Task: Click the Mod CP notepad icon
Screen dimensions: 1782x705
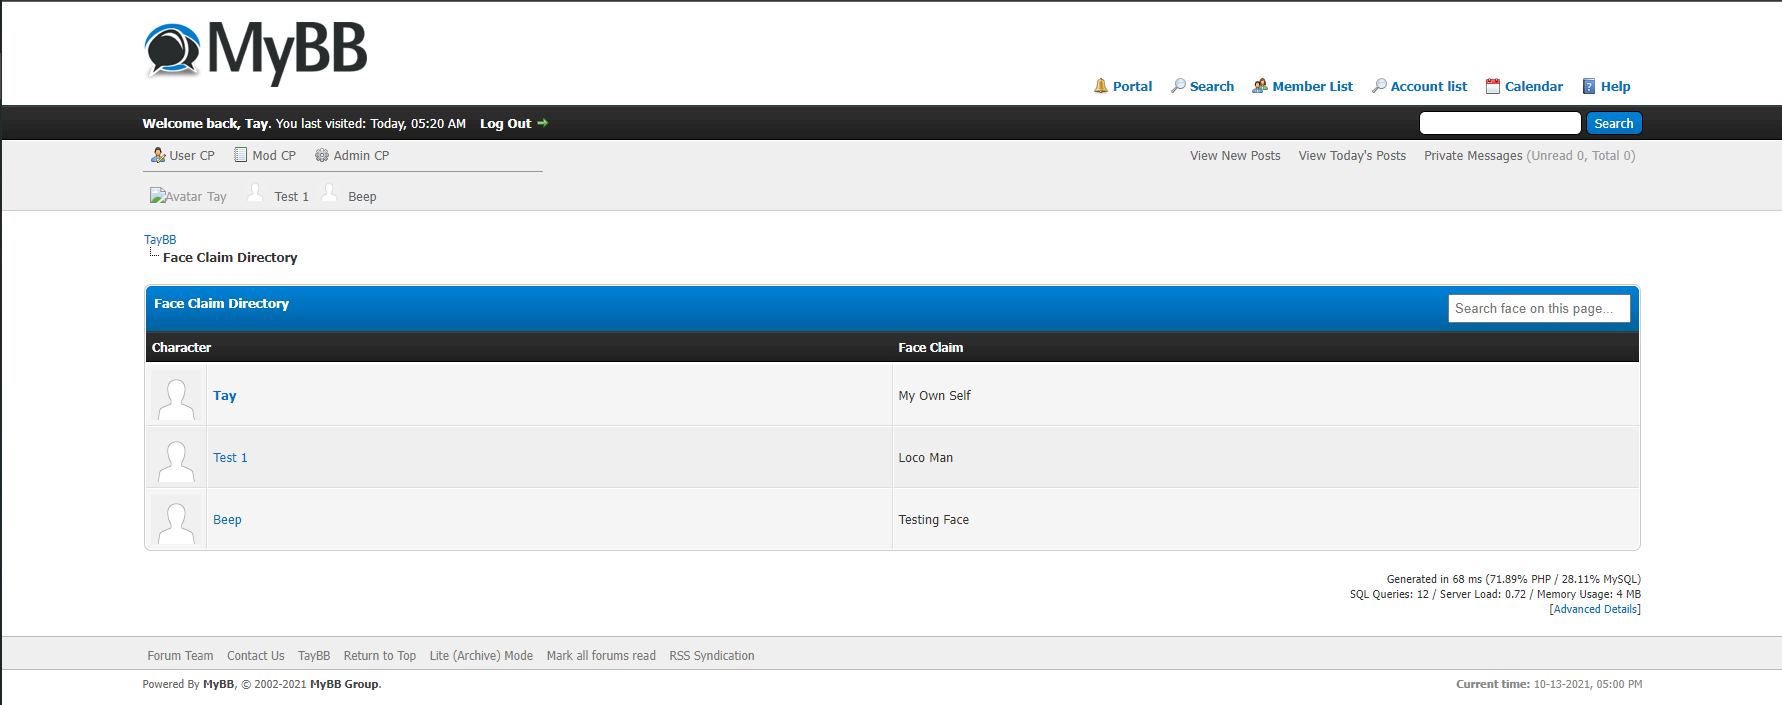Action: [x=241, y=155]
